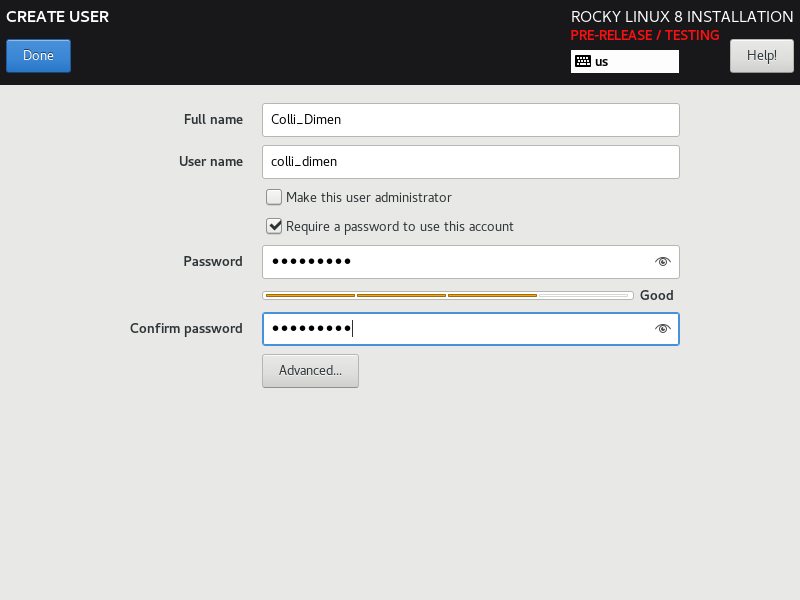Click the PRE-RELEASE / TESTING text
800x600 pixels.
coord(644,35)
